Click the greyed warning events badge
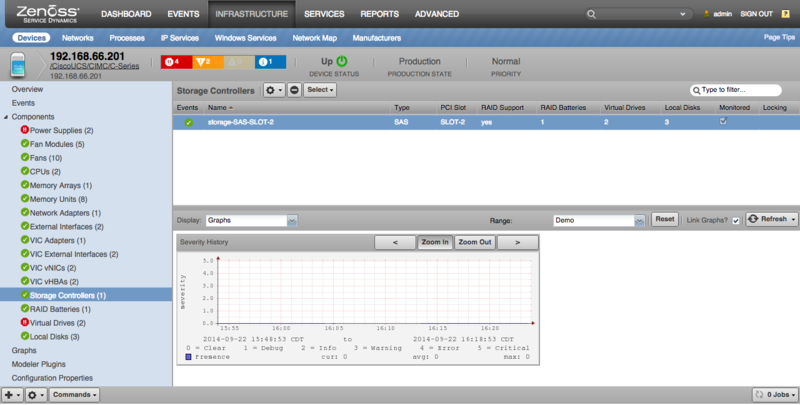 pos(239,62)
